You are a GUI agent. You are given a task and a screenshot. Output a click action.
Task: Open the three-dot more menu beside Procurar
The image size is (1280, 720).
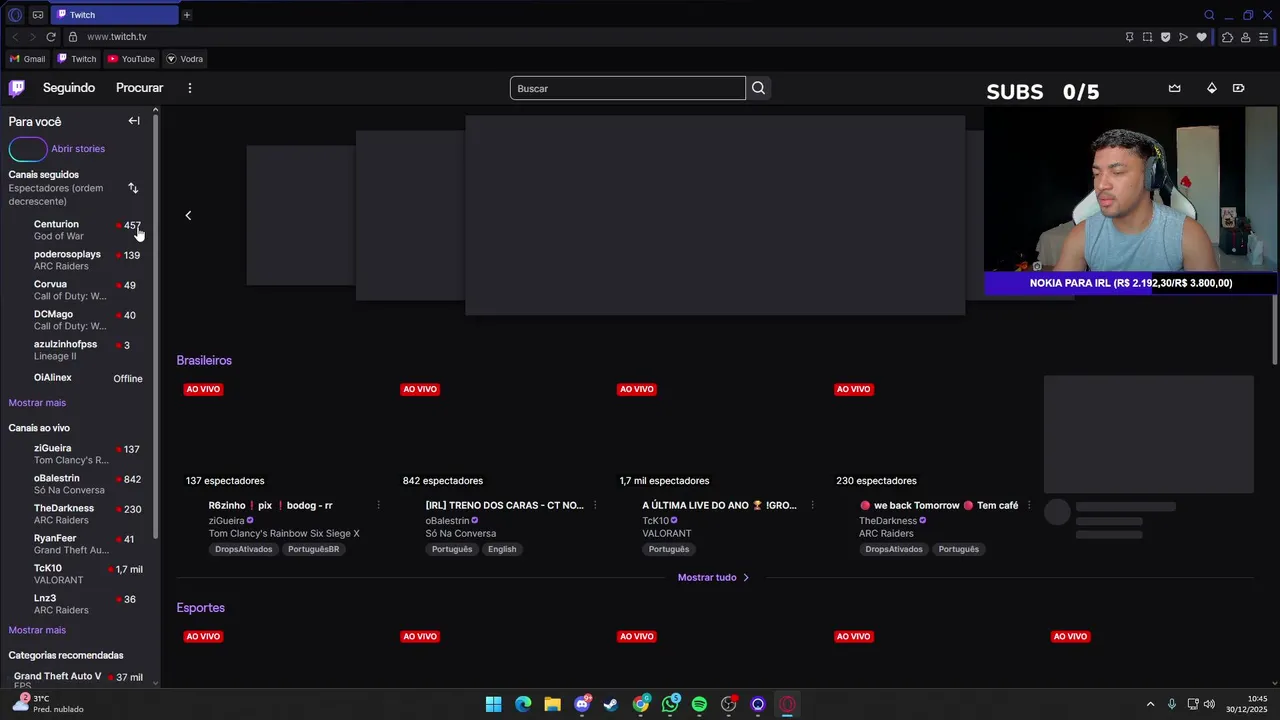pos(189,88)
